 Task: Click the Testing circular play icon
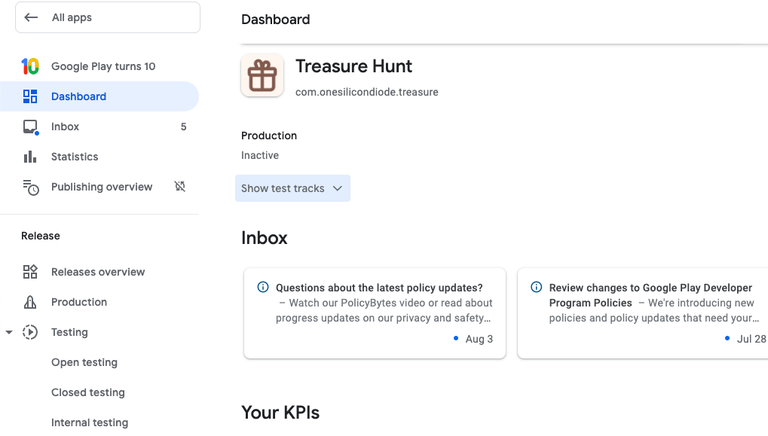point(30,332)
